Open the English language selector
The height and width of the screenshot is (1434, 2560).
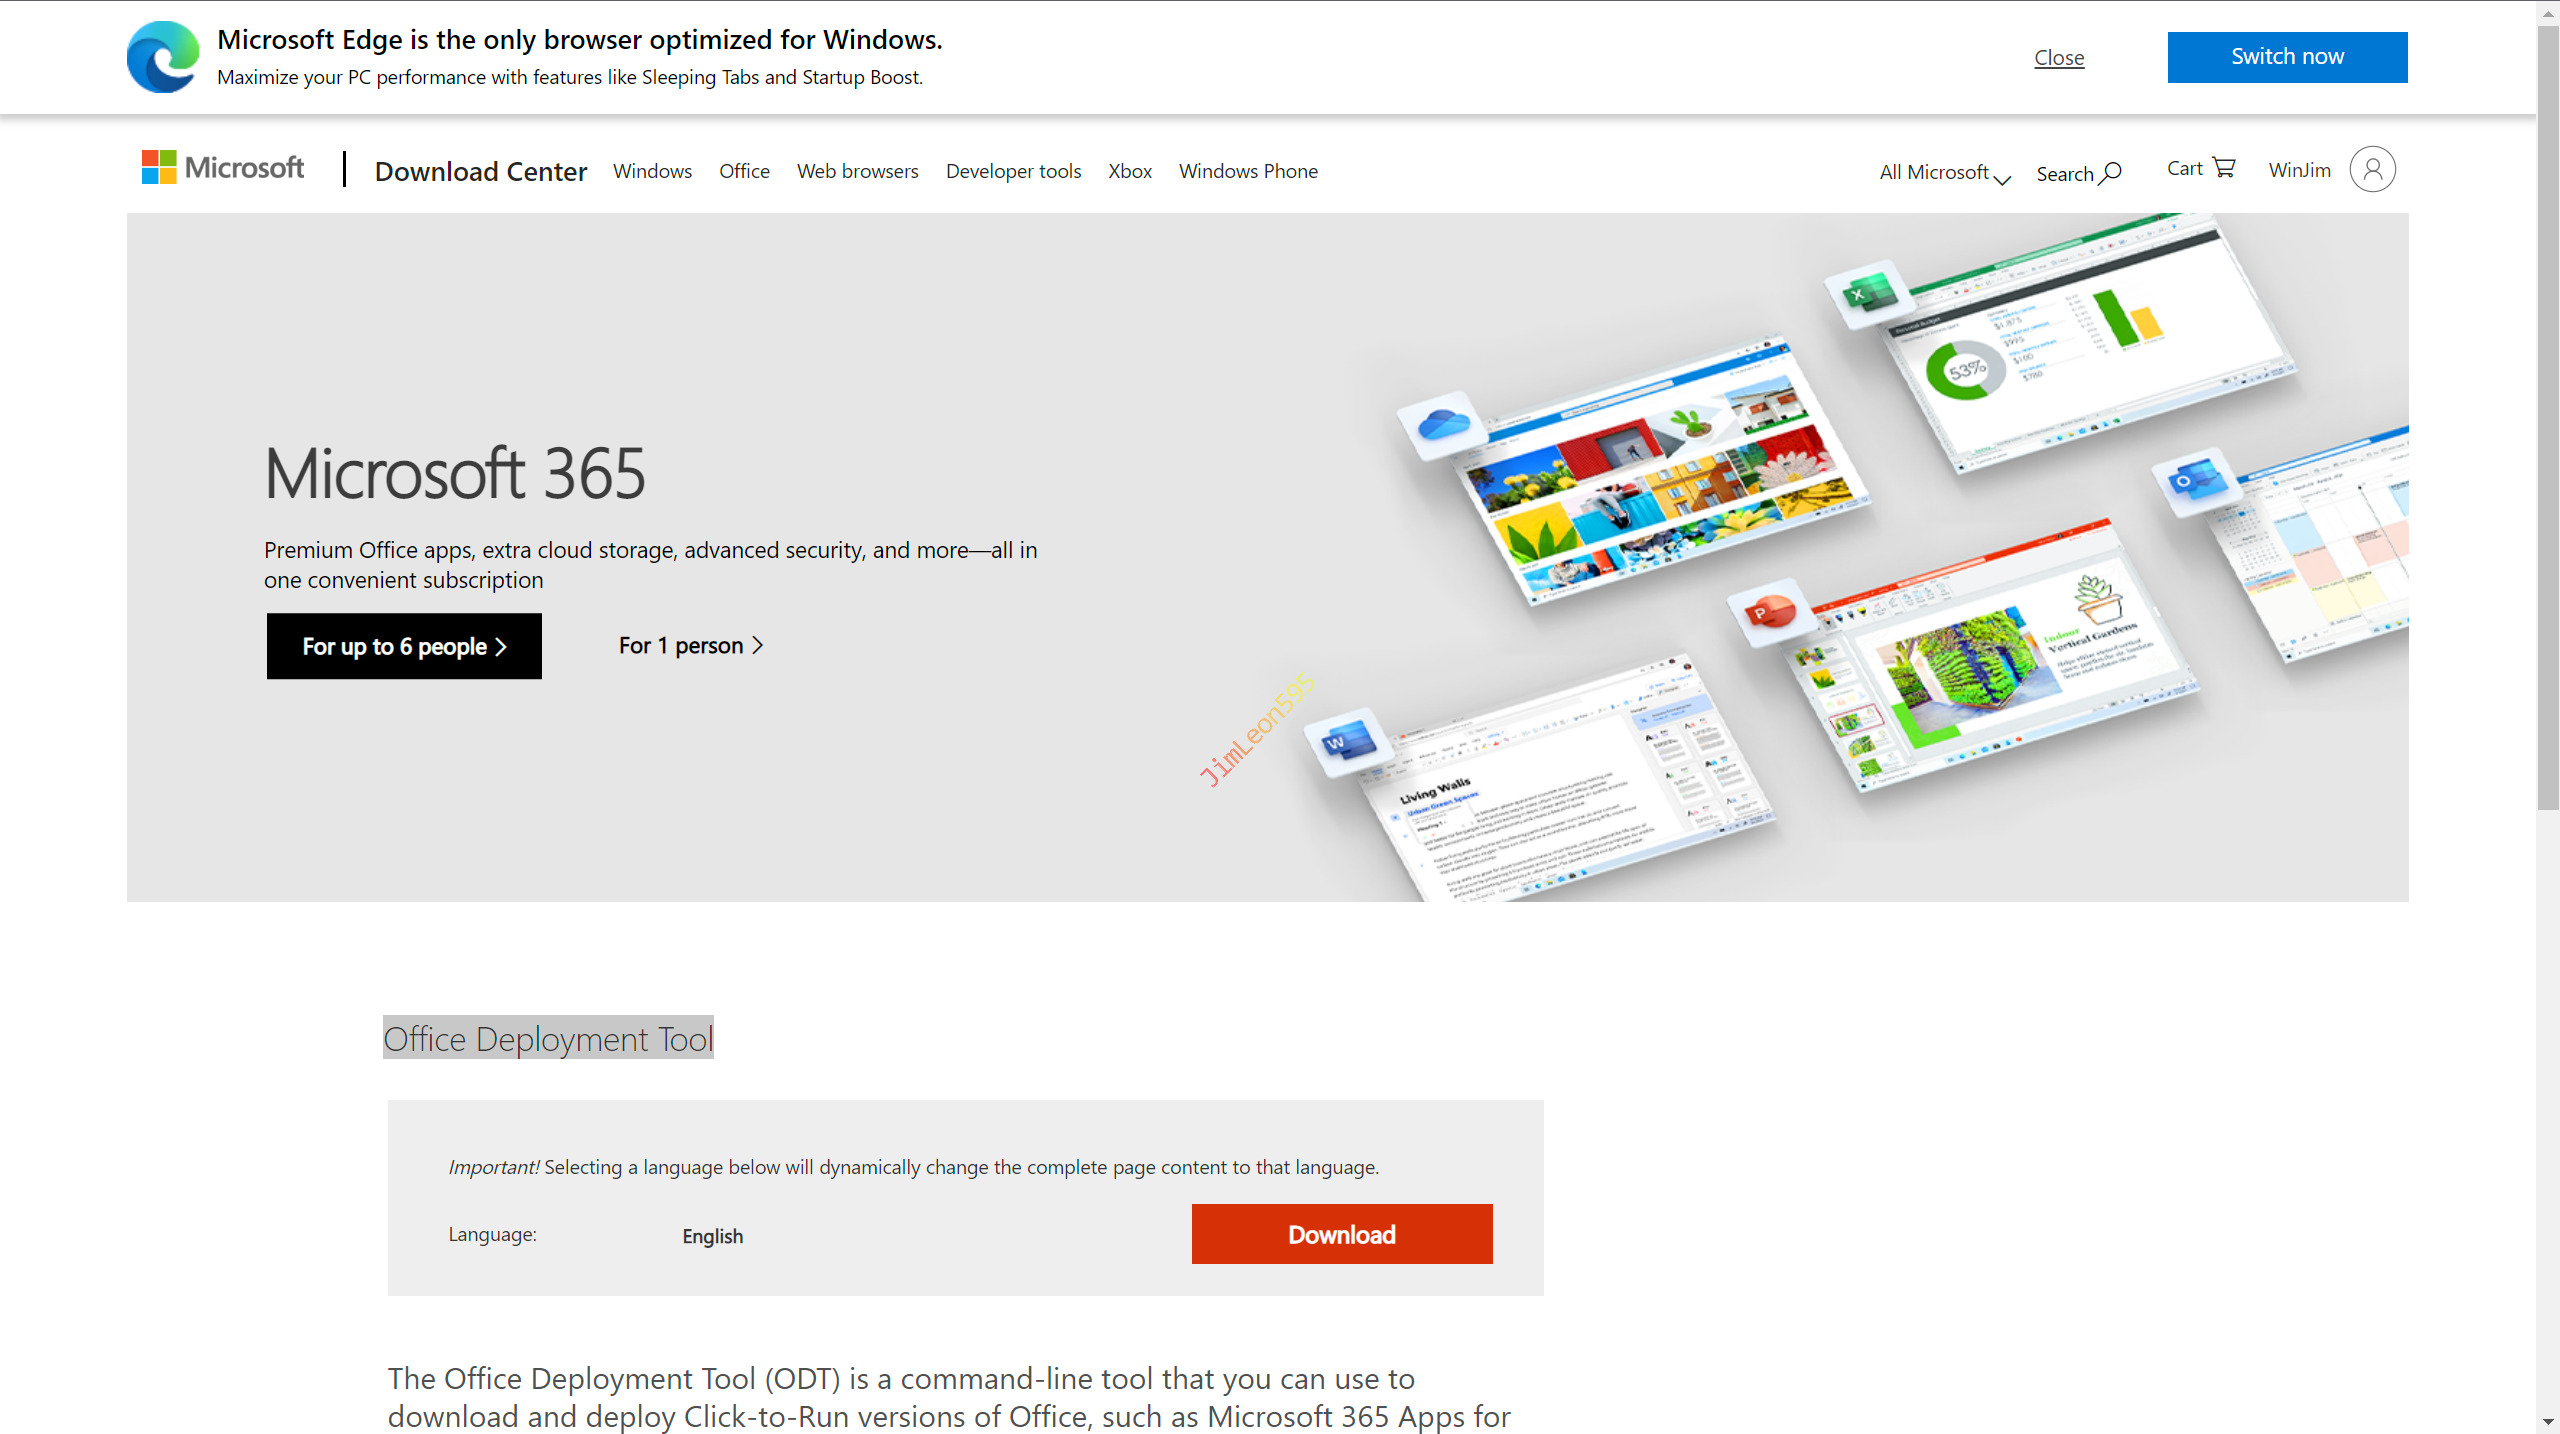(x=712, y=1236)
